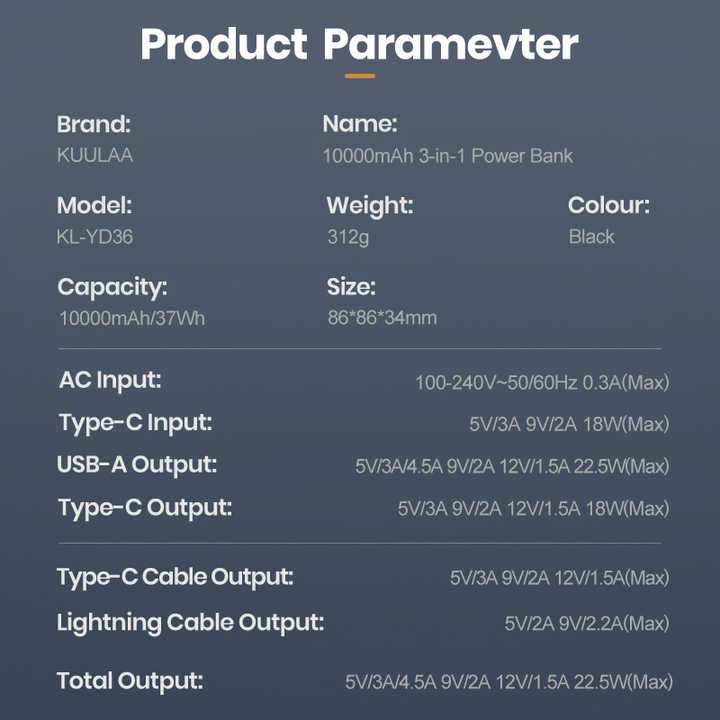This screenshot has height=720, width=720.
Task: Click the Product Paramevter heading
Action: (x=359, y=44)
